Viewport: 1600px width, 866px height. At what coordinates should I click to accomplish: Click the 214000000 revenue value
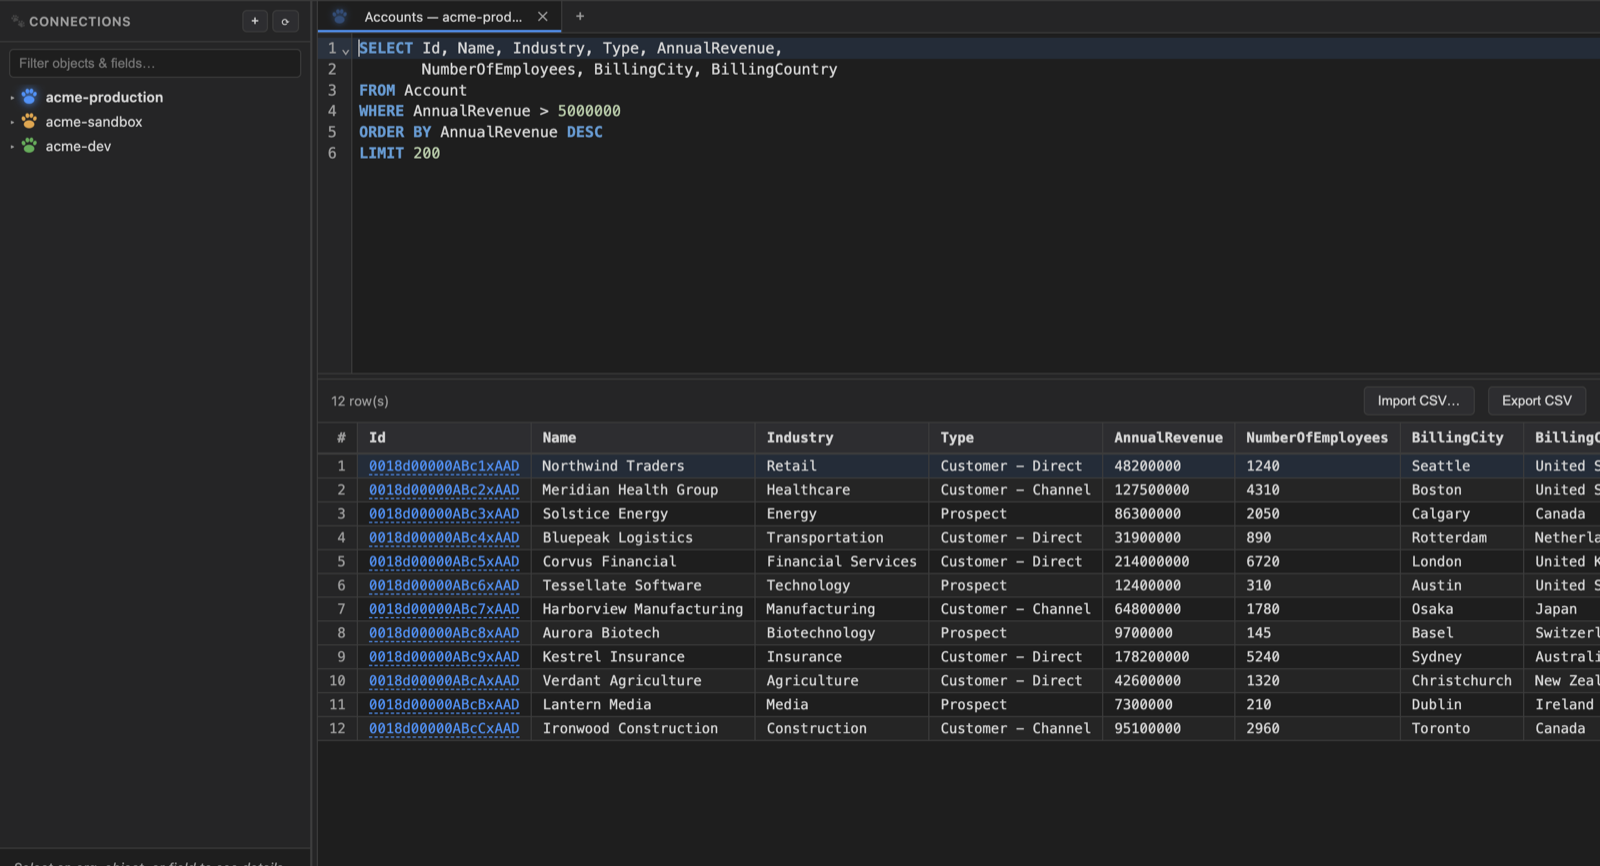[1152, 562]
